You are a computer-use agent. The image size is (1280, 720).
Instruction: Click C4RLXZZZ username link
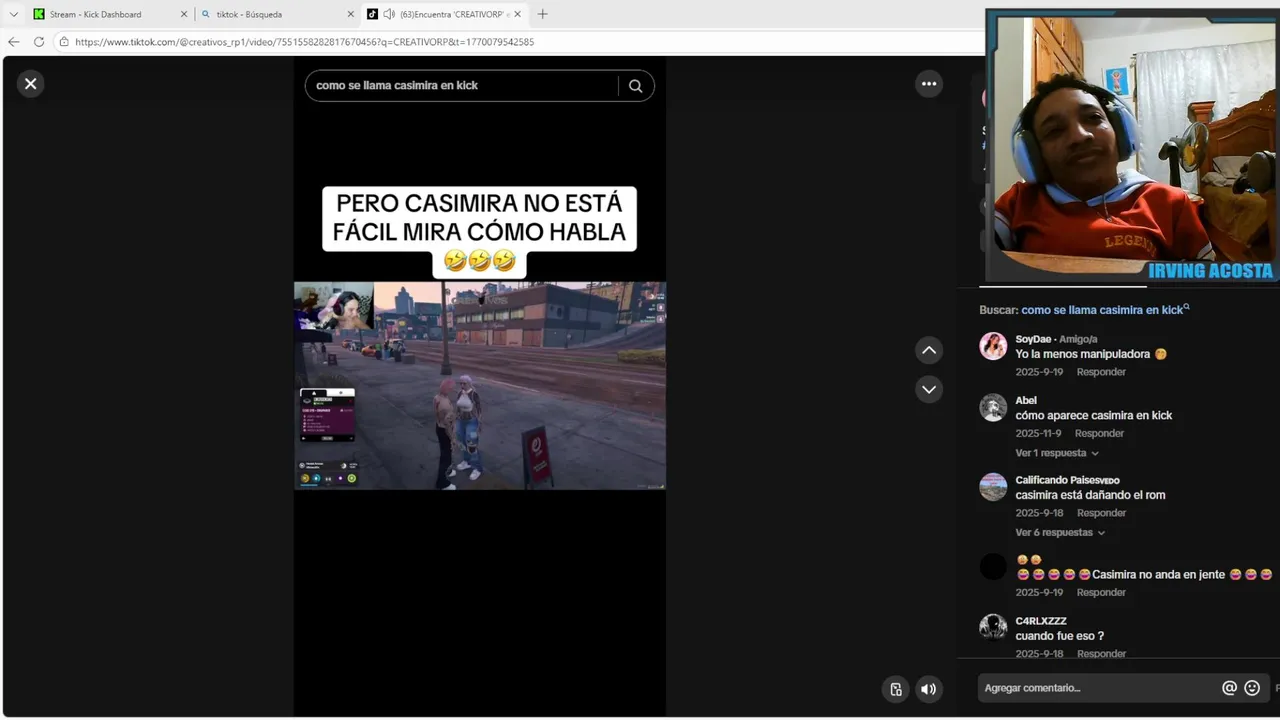[x=1041, y=621]
